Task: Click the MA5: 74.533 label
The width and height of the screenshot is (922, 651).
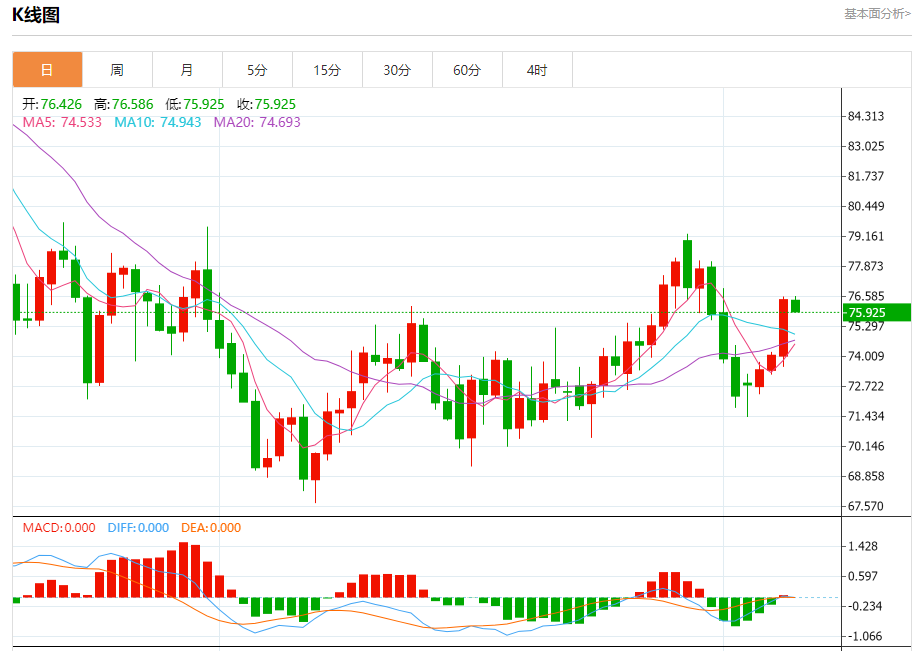Action: click(62, 122)
